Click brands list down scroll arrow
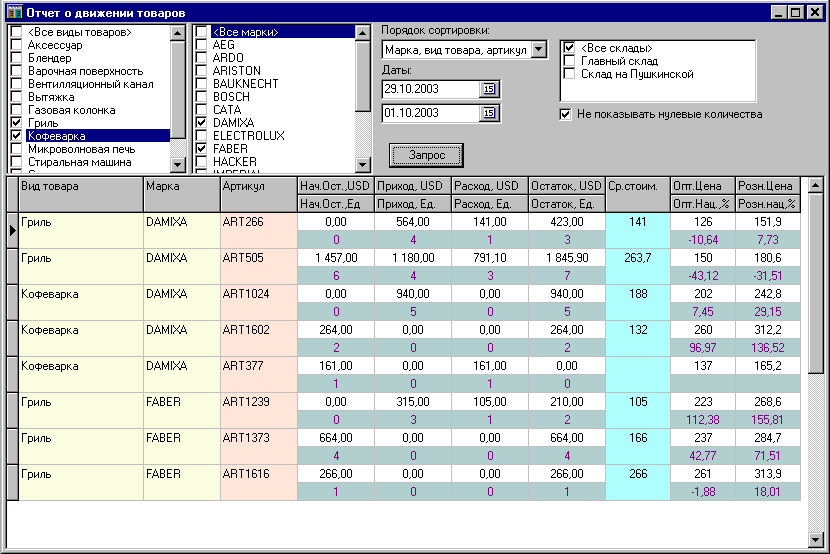 pyautogui.click(x=362, y=165)
